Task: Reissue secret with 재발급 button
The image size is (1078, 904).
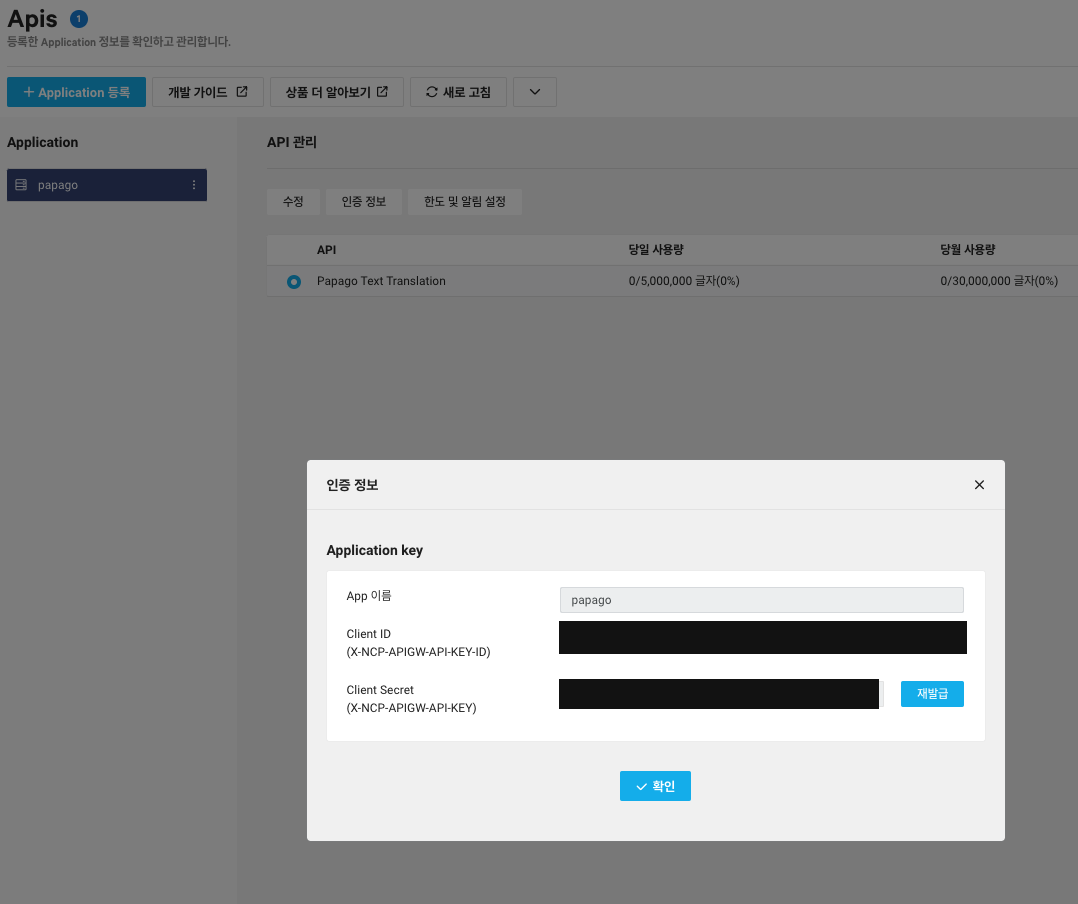Action: click(x=932, y=694)
